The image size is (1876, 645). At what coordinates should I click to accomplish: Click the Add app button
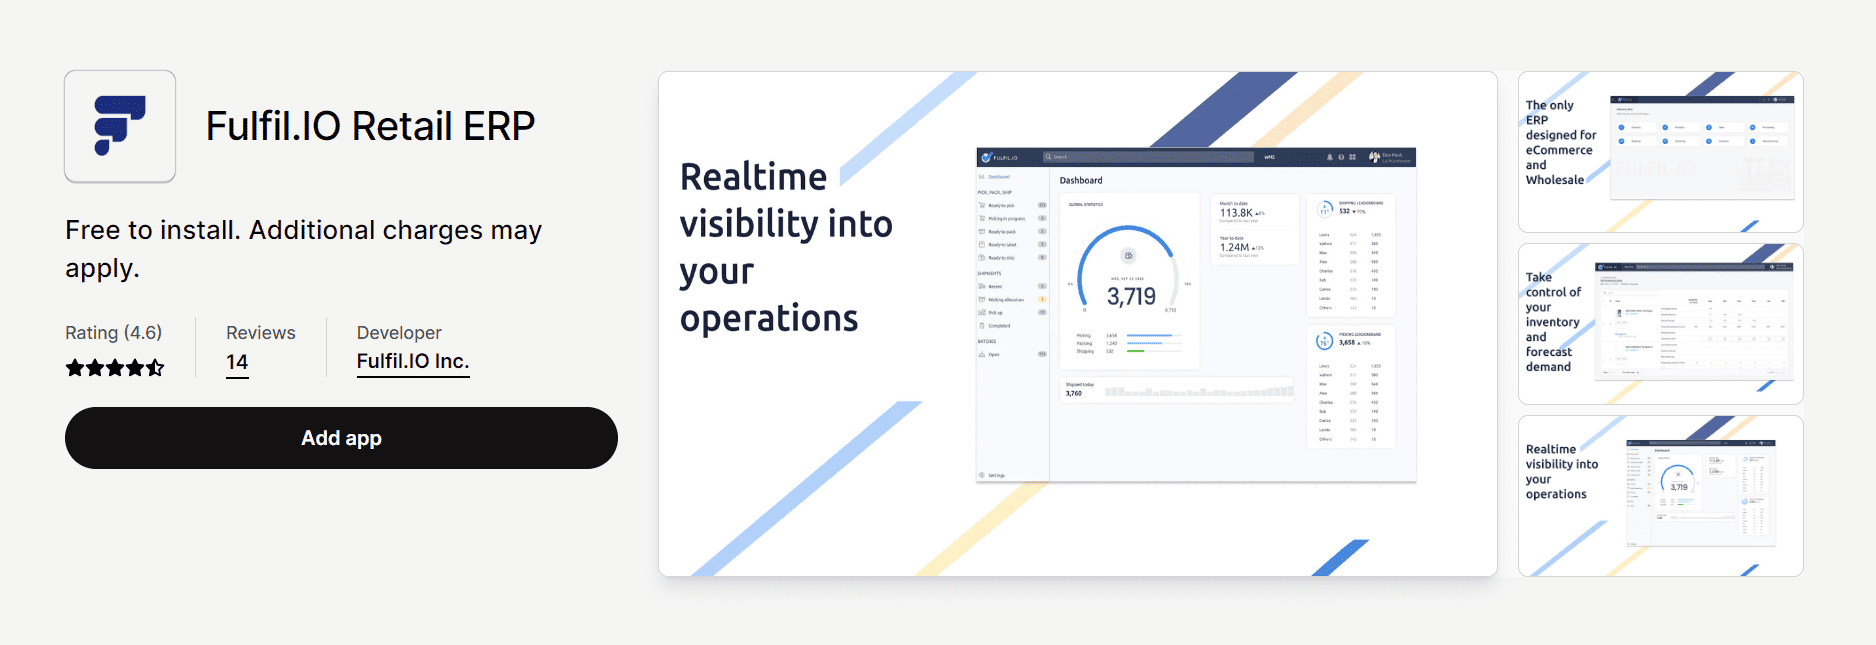(341, 438)
